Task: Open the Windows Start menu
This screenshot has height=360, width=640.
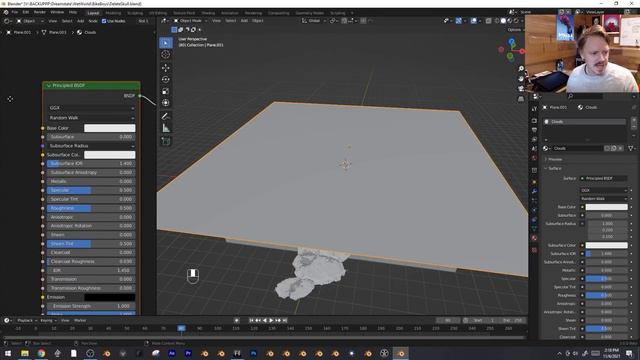Action: 8,353
